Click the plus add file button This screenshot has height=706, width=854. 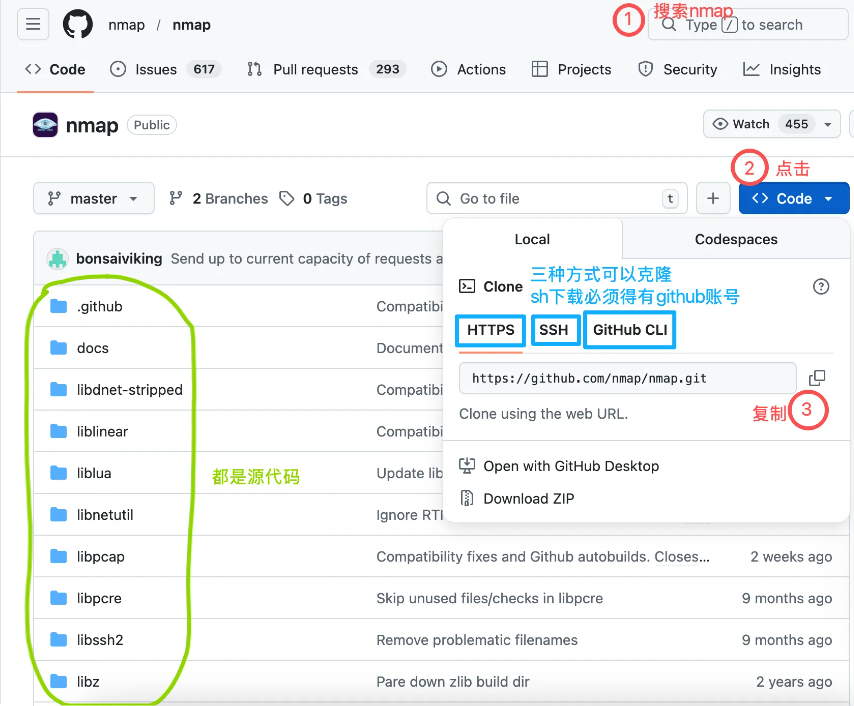coord(713,198)
